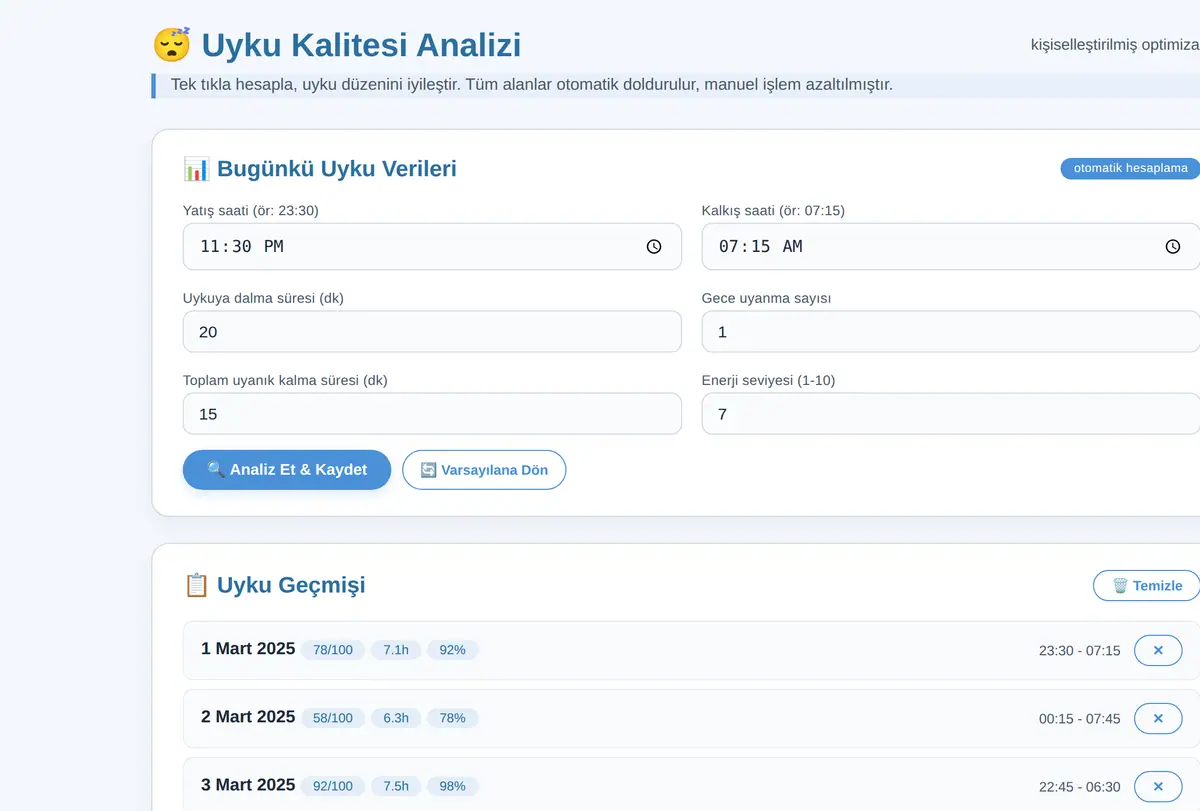Viewport: 1200px width, 811px height.
Task: Delete the 2 Mart 2025 entry
Action: click(1158, 718)
